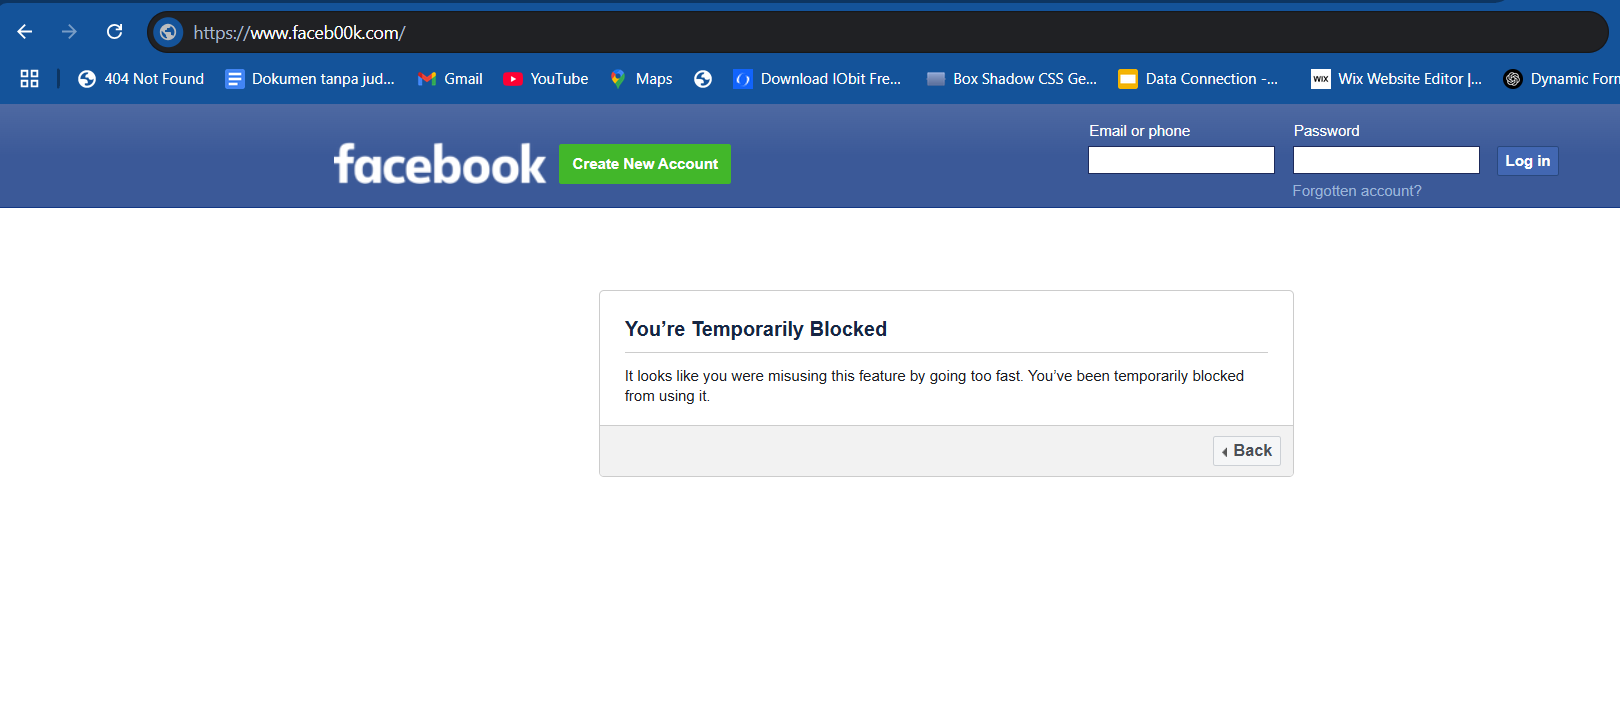Click the Back button in blocked dialog
Viewport: 1620px width, 712px height.
[1247, 451]
